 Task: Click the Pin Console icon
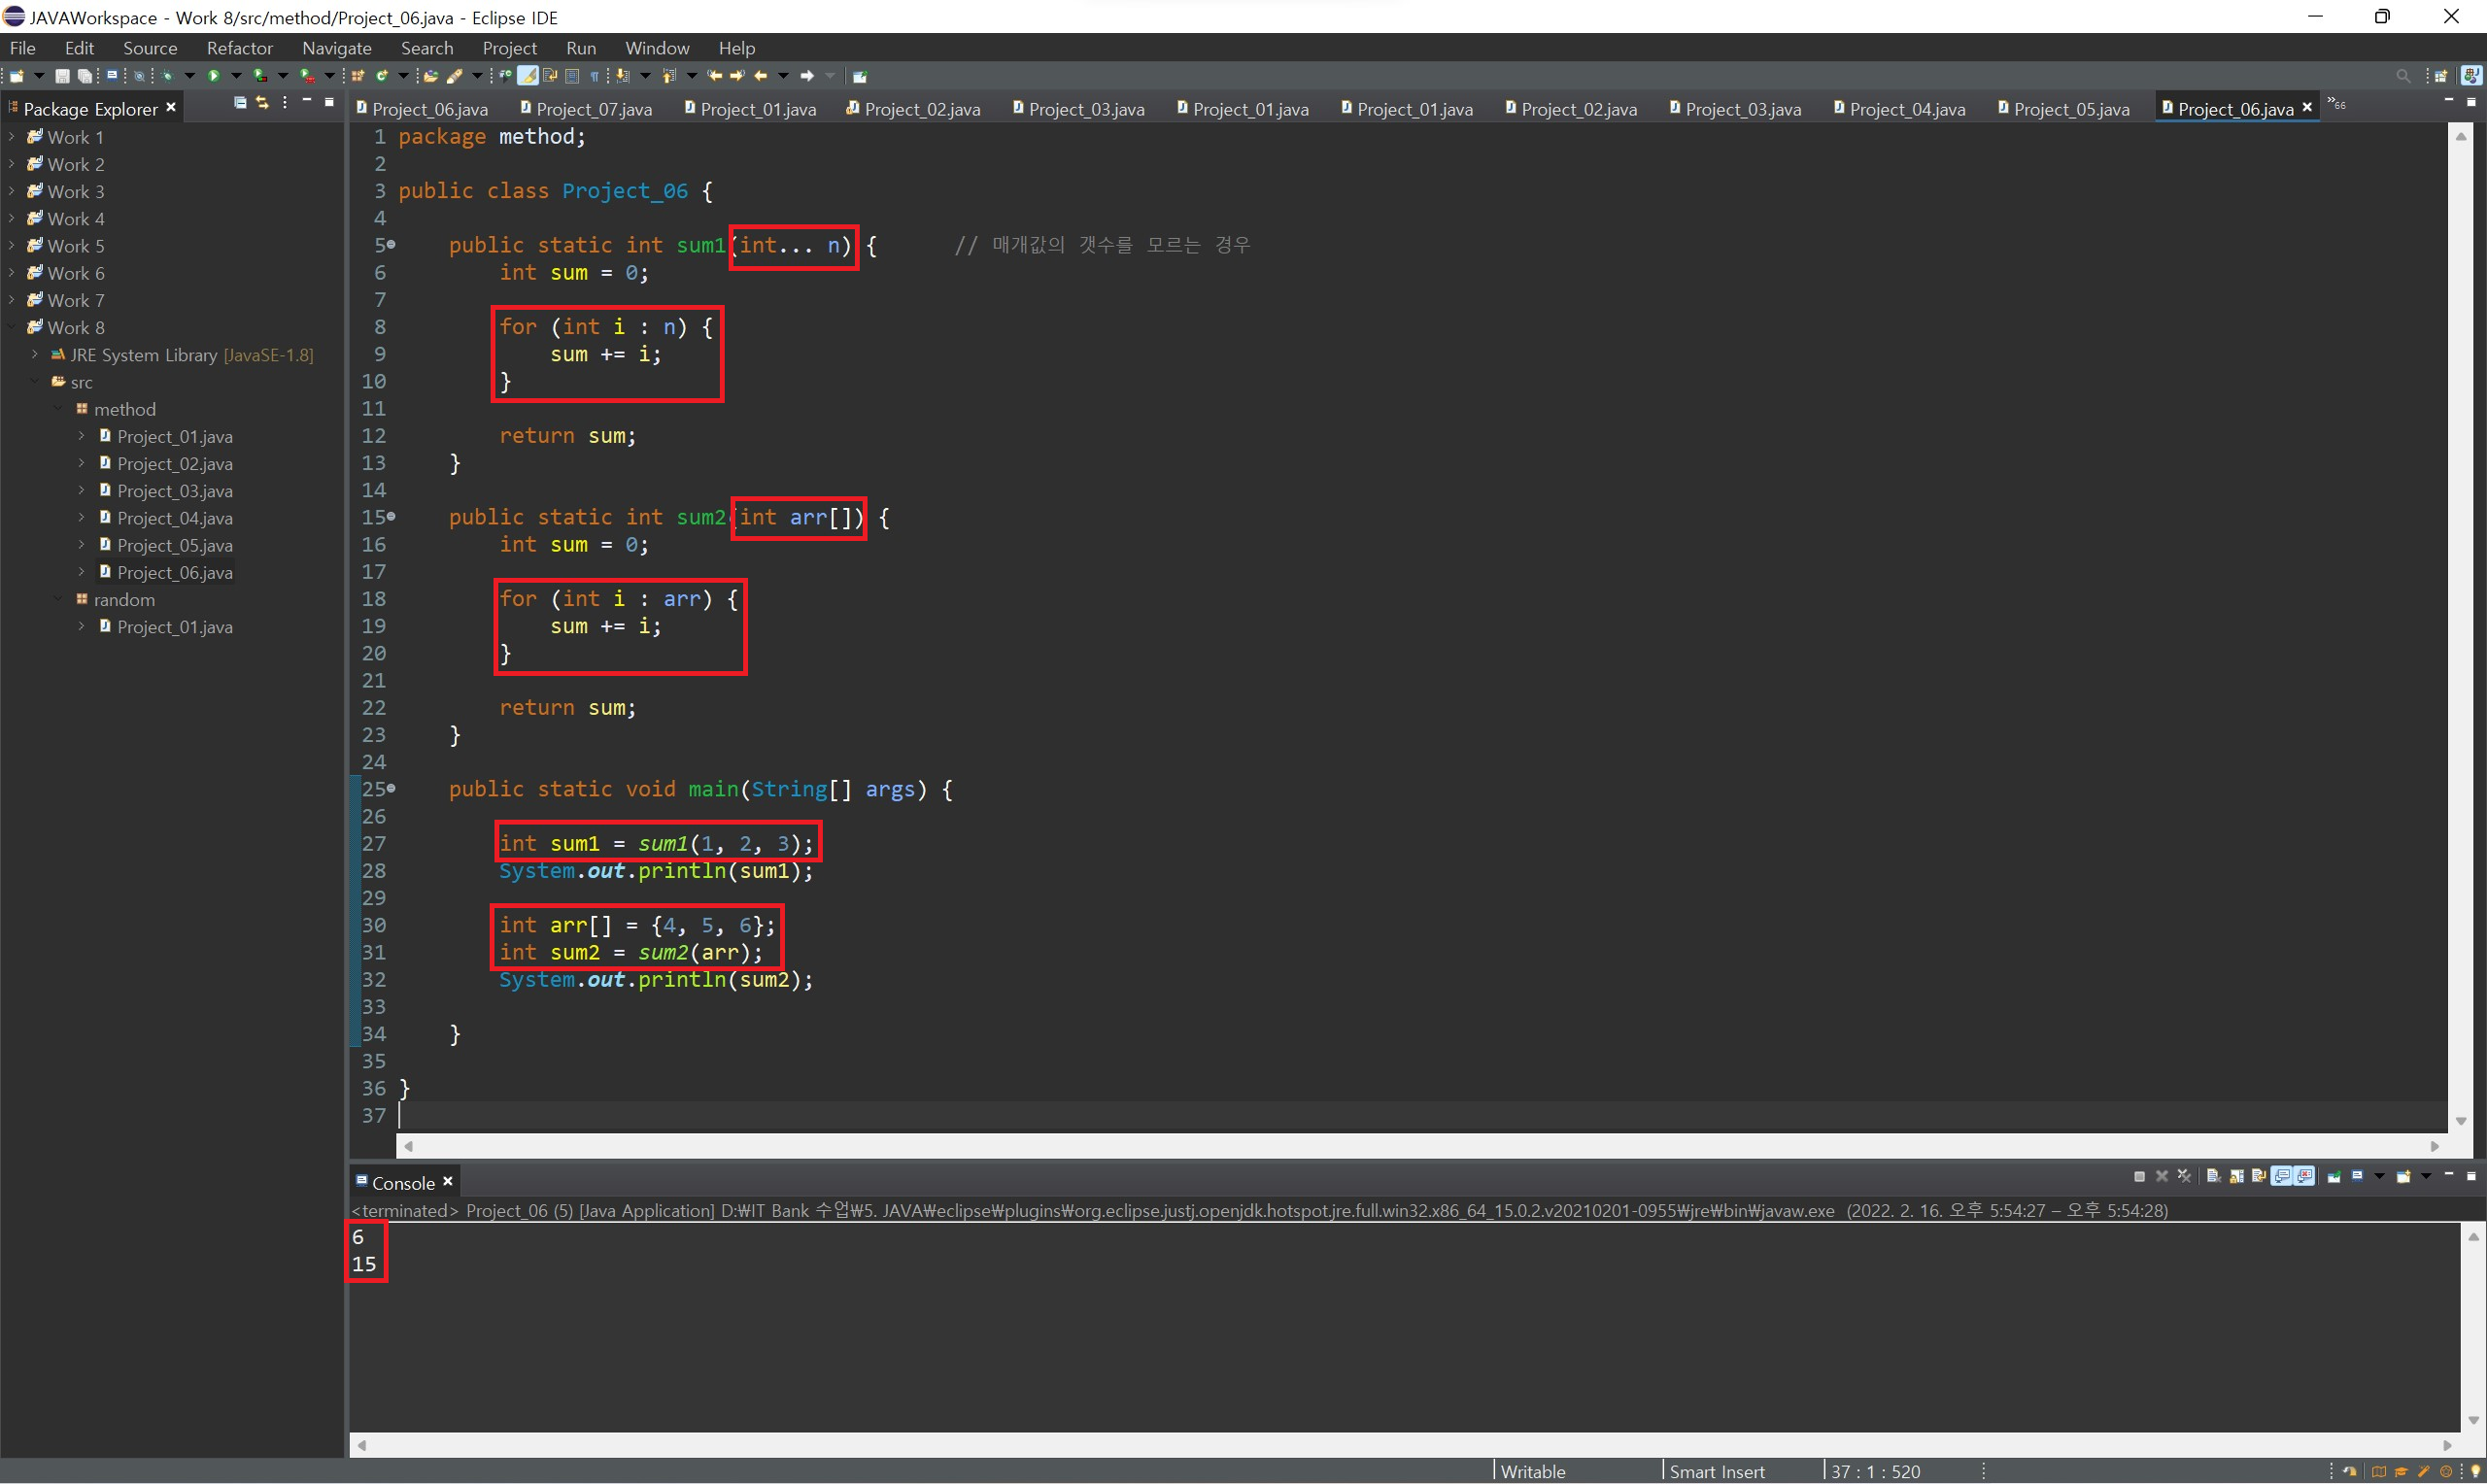click(2334, 1177)
